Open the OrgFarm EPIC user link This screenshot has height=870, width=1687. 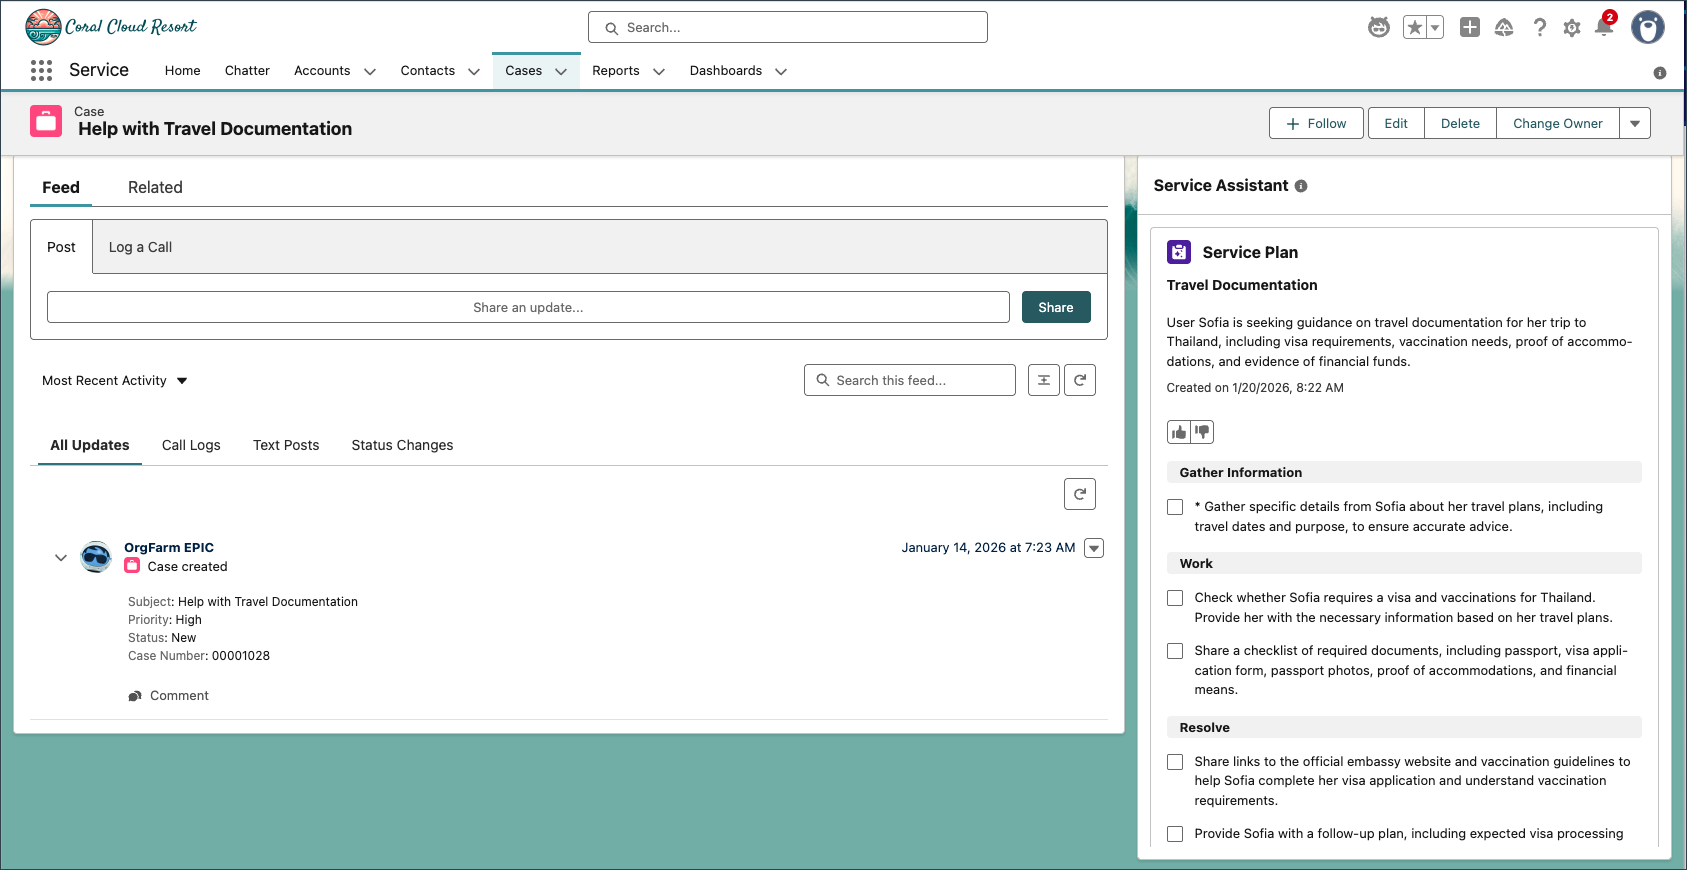pos(169,547)
